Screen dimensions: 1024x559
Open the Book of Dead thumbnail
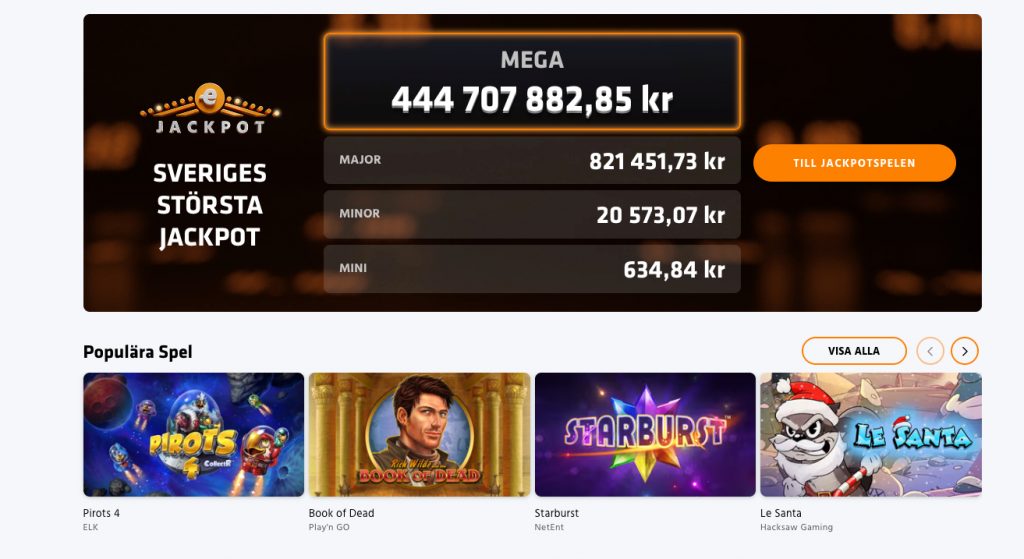(419, 435)
